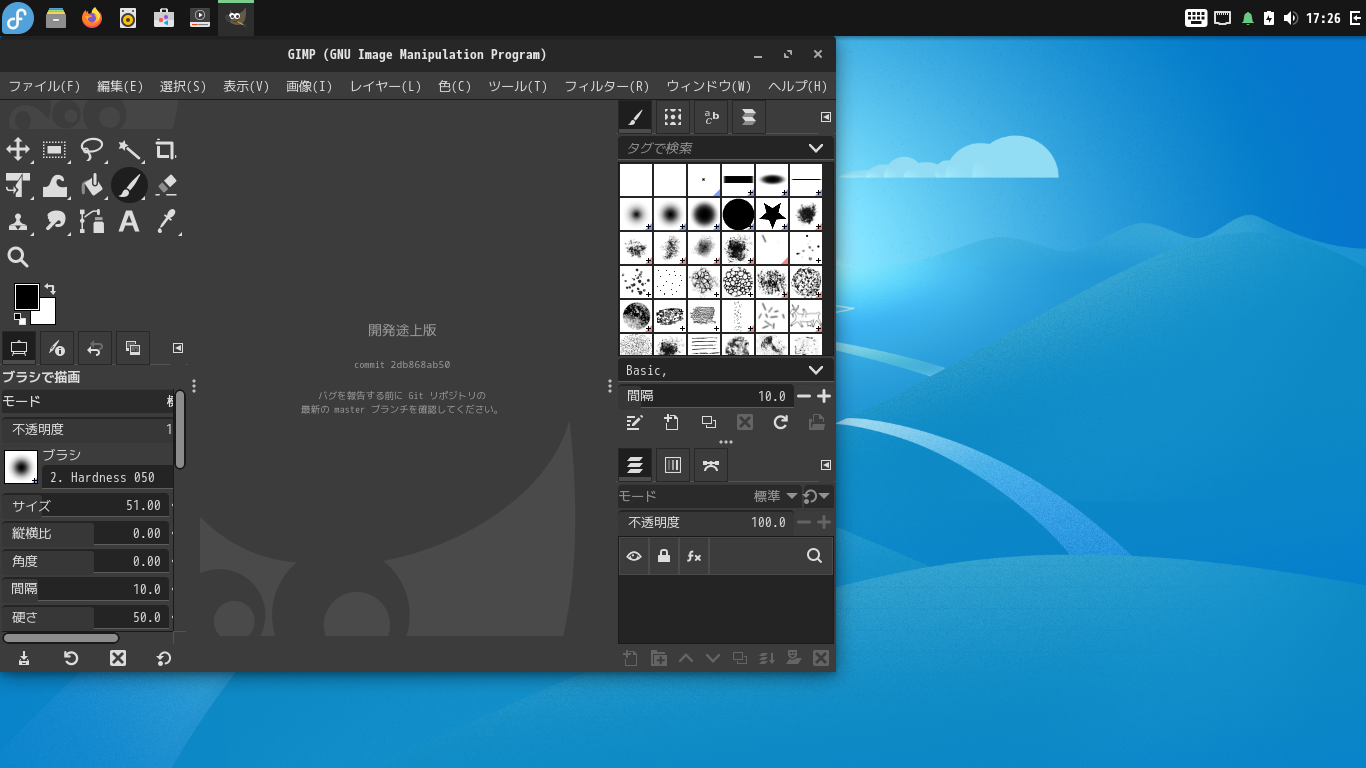This screenshot has height=768, width=1366.
Task: Open the layer mode group switcher
Action: pos(817,496)
